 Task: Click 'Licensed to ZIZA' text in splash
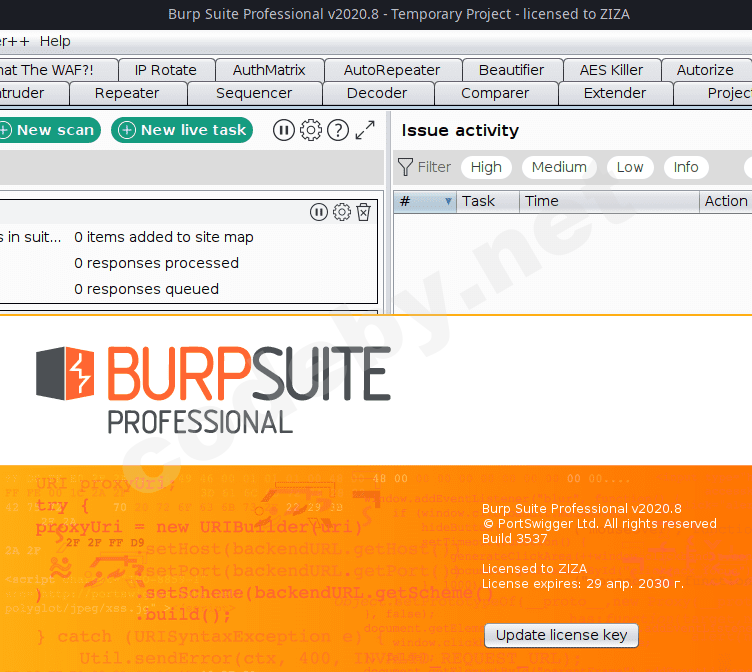click(x=534, y=568)
